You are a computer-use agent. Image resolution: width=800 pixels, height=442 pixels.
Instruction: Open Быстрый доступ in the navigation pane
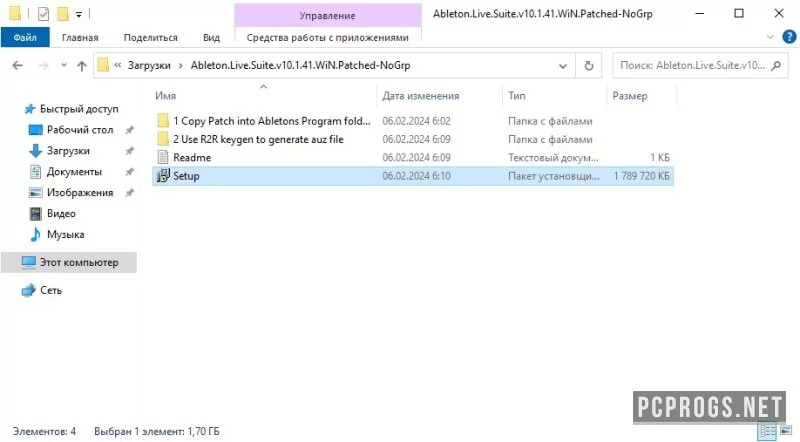coord(79,109)
